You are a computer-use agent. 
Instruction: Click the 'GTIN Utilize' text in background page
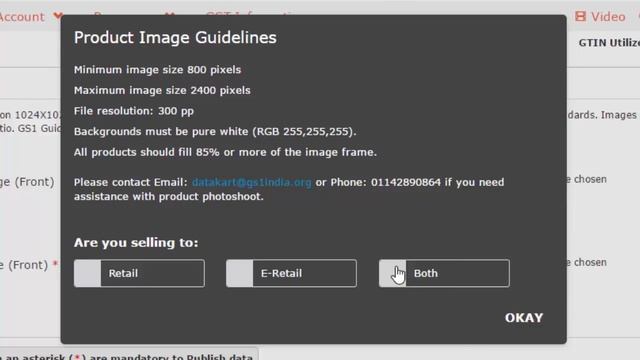(x=609, y=42)
